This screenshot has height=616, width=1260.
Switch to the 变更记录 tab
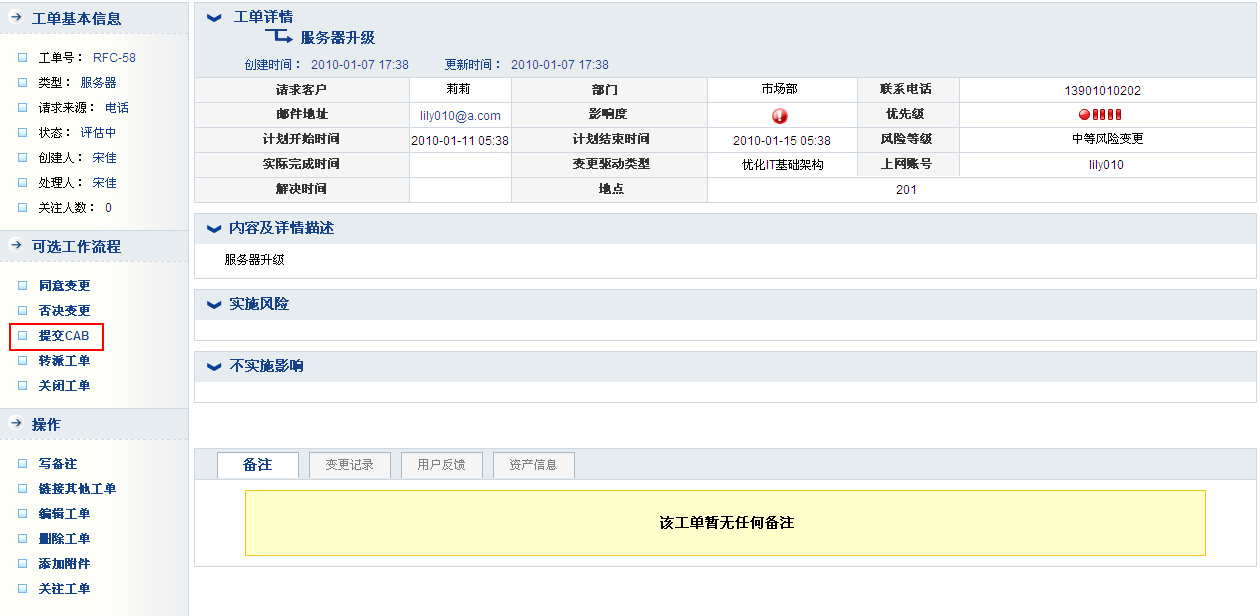(342, 465)
